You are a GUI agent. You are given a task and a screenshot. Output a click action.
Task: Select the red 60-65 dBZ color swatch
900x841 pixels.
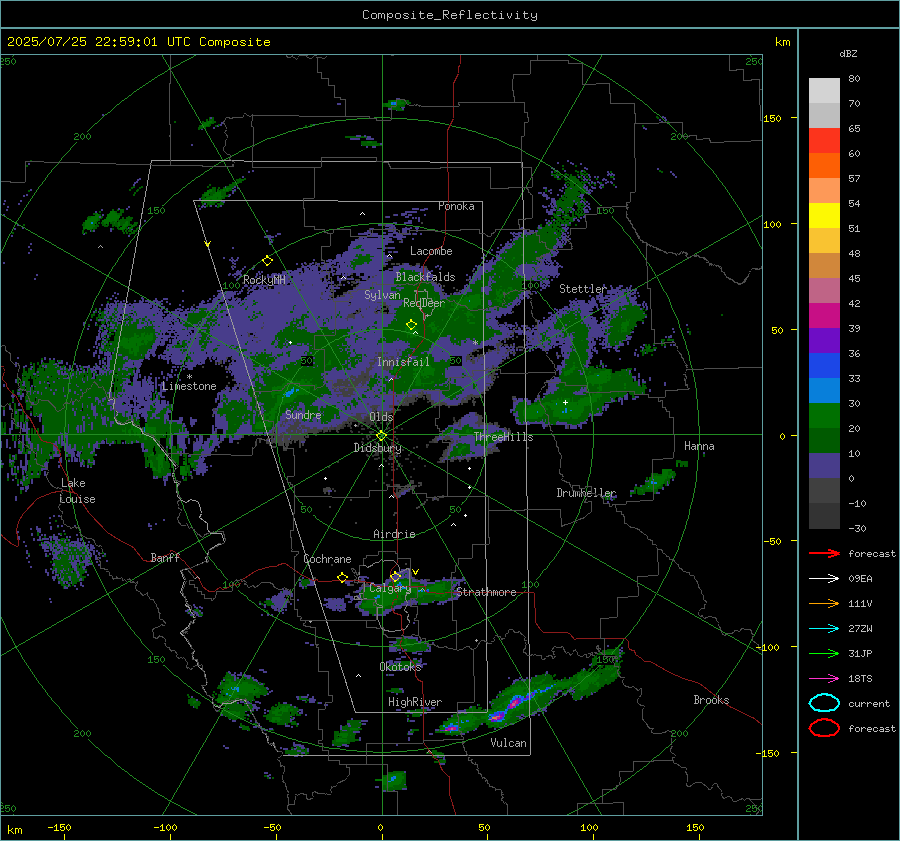click(824, 141)
